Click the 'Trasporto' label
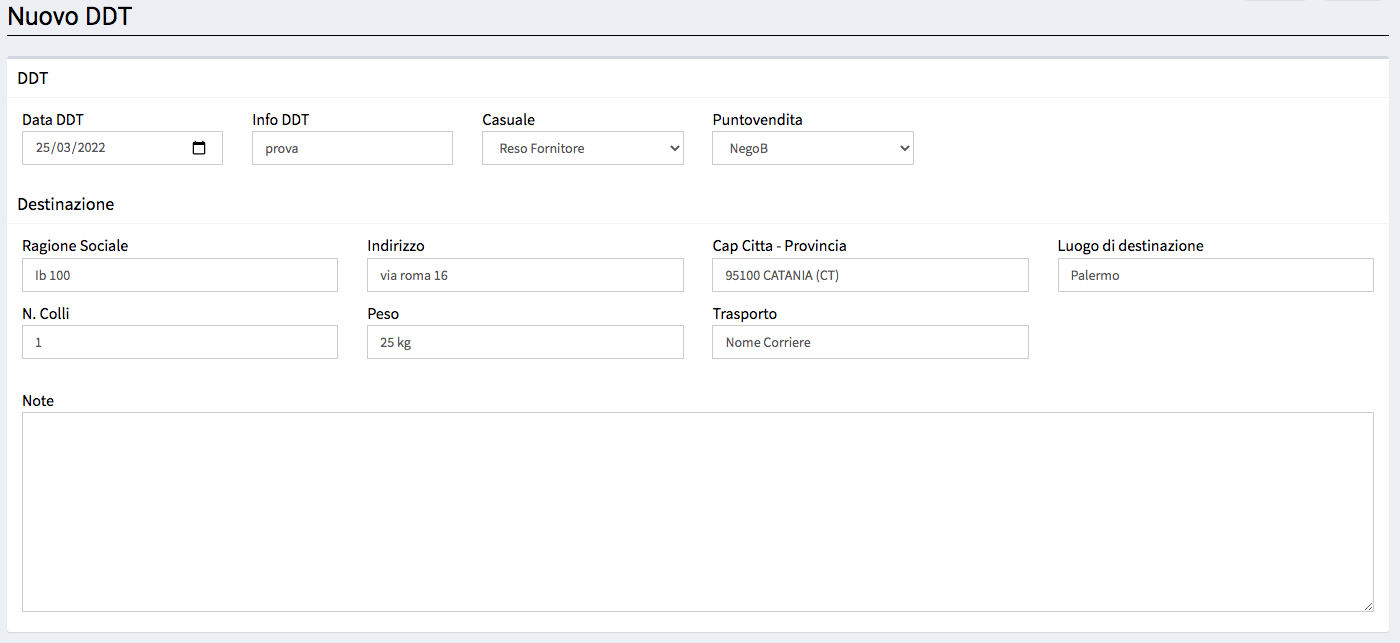Viewport: 1400px width, 643px height. (745, 314)
